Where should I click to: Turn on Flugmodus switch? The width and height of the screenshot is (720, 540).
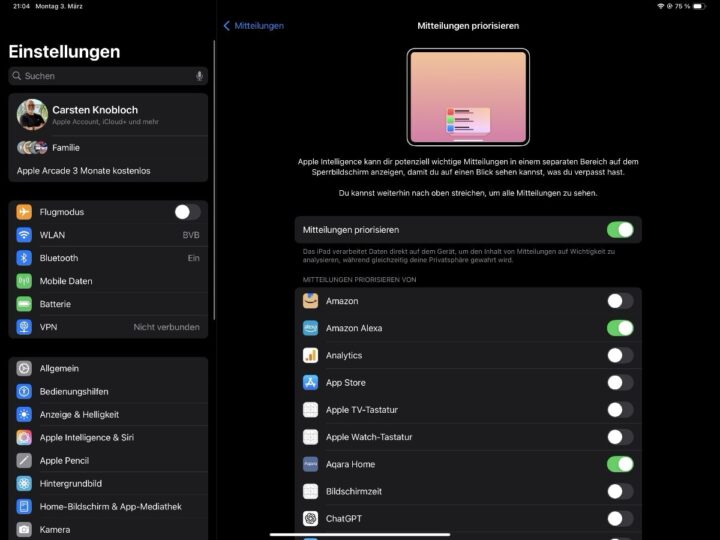click(186, 212)
